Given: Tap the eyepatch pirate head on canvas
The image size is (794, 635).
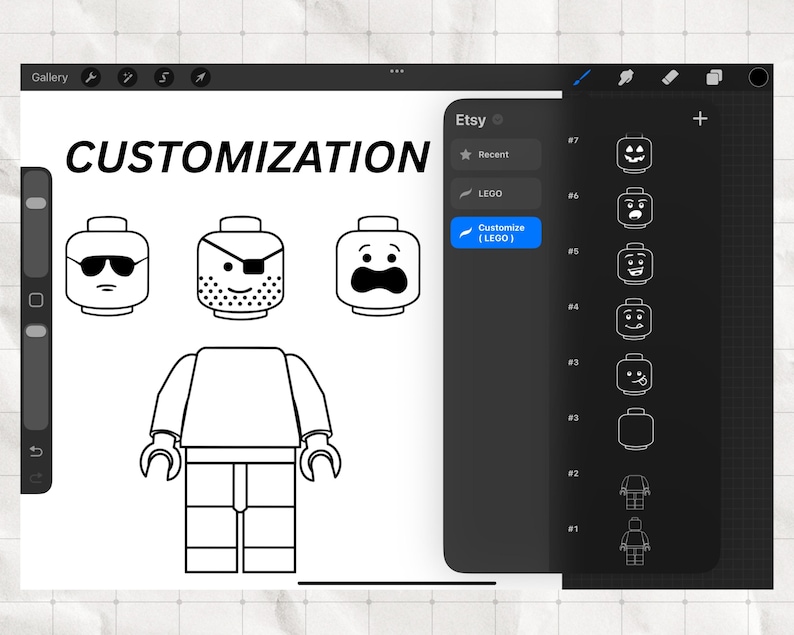Looking at the screenshot, I should (x=241, y=268).
